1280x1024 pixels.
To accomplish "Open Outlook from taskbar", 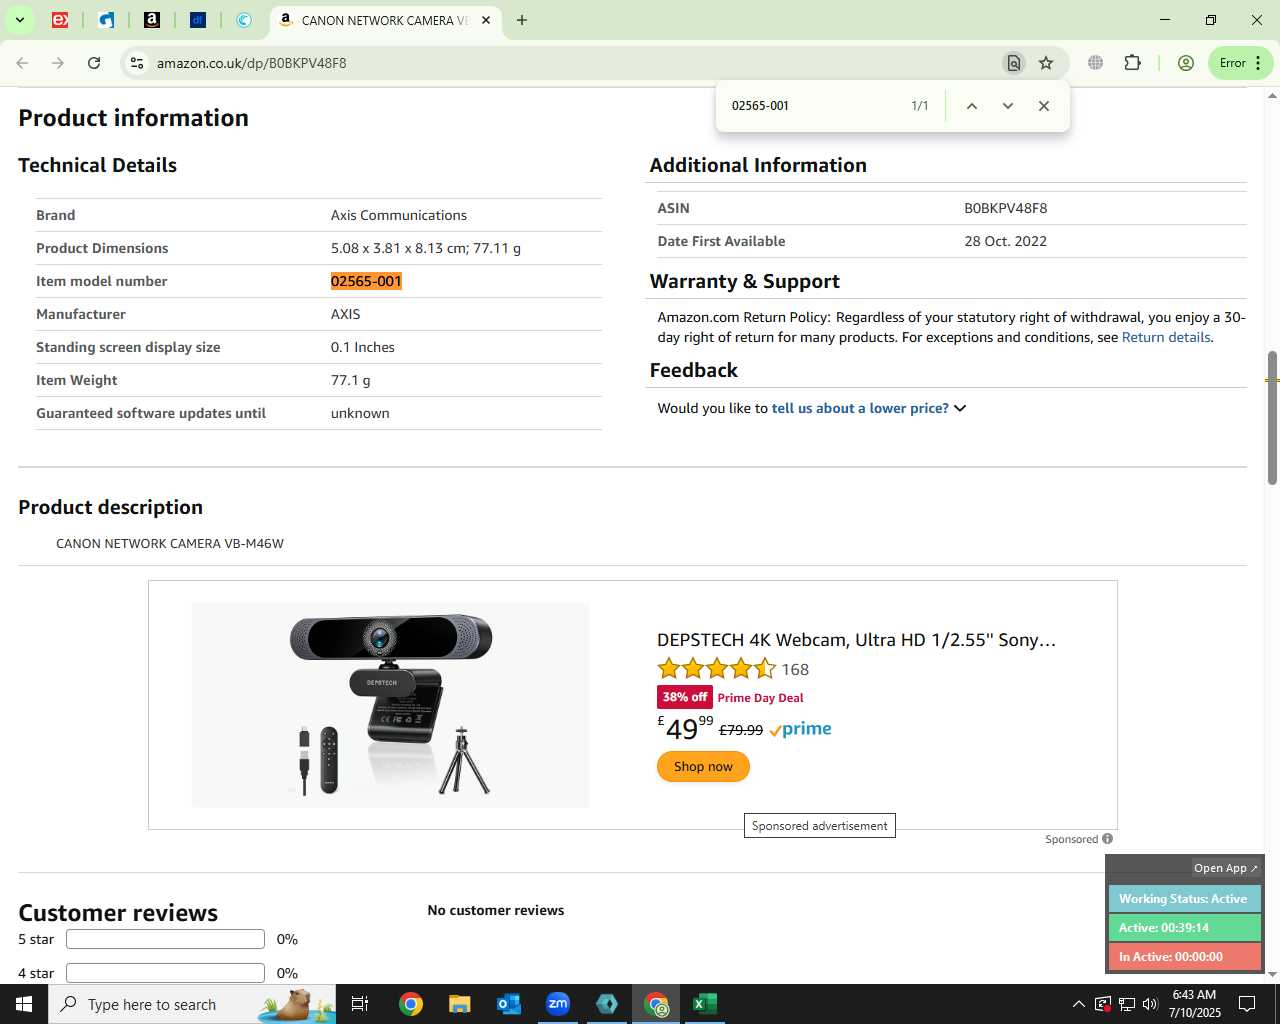I will pyautogui.click(x=509, y=1004).
